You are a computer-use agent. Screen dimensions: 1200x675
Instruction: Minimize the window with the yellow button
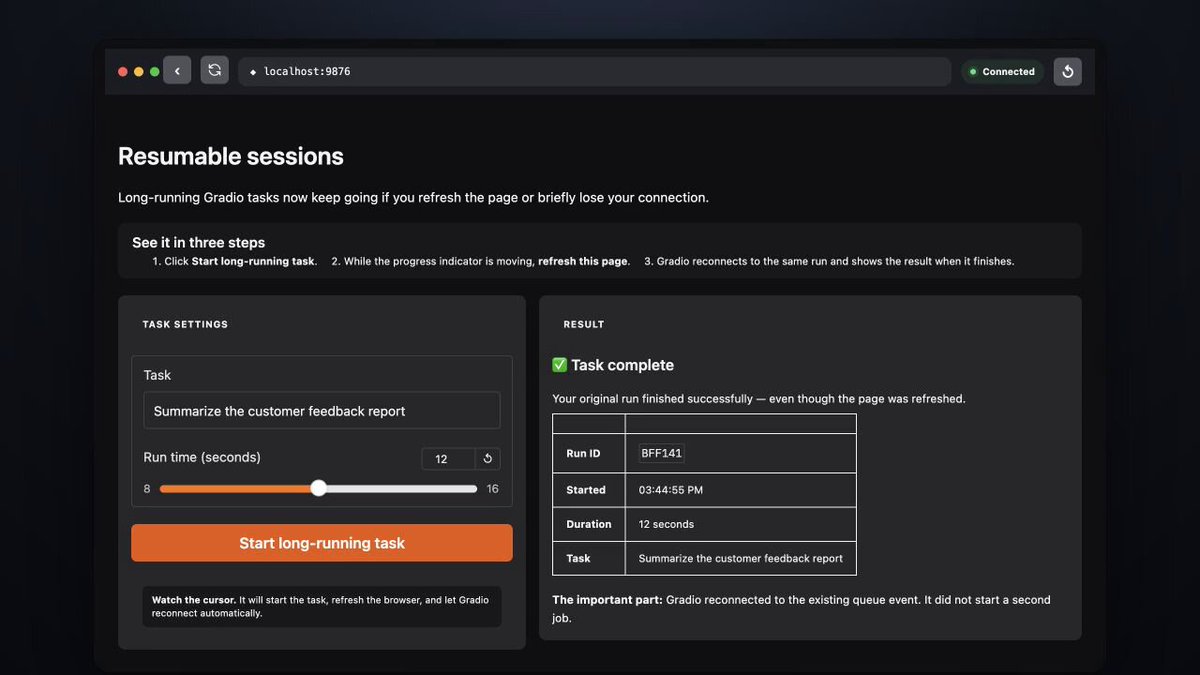139,72
